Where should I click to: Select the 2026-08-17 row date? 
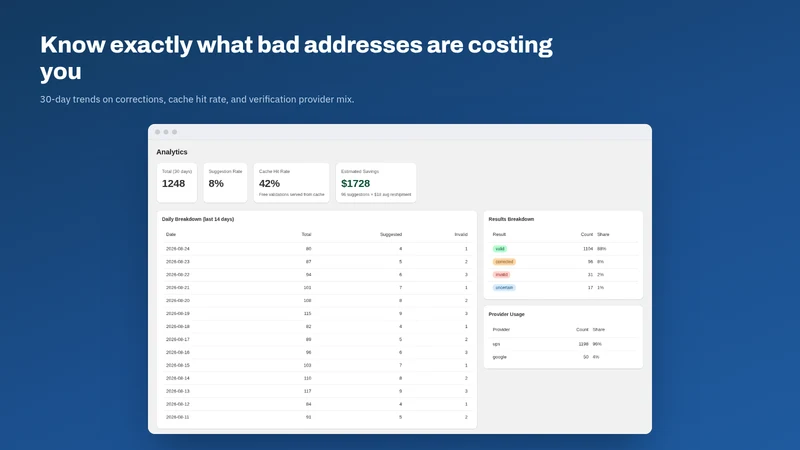click(178, 339)
